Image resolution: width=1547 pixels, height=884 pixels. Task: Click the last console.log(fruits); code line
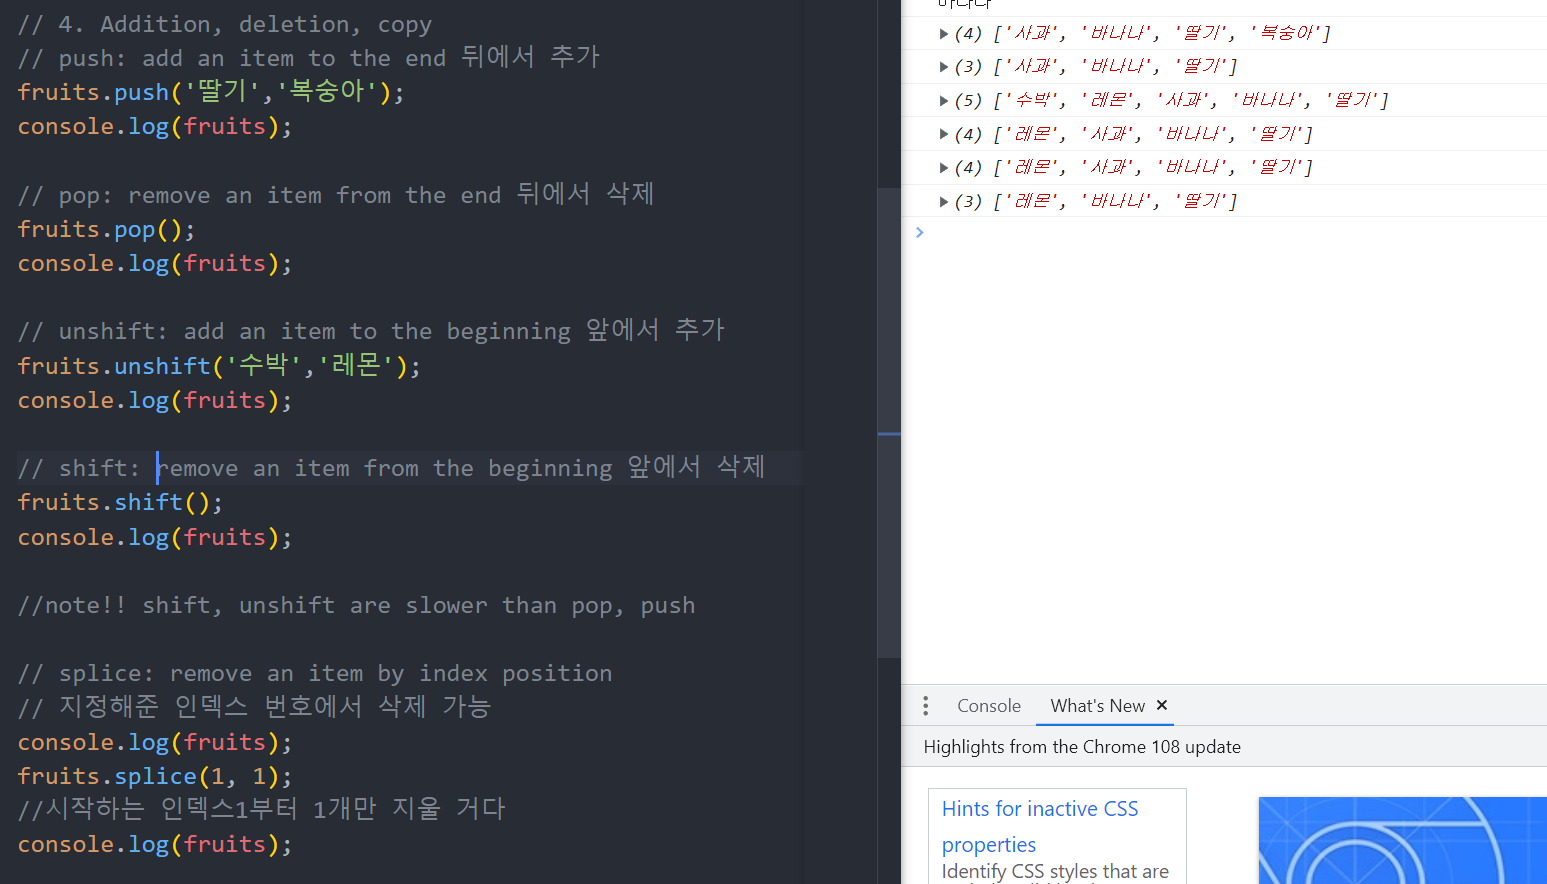coord(155,844)
